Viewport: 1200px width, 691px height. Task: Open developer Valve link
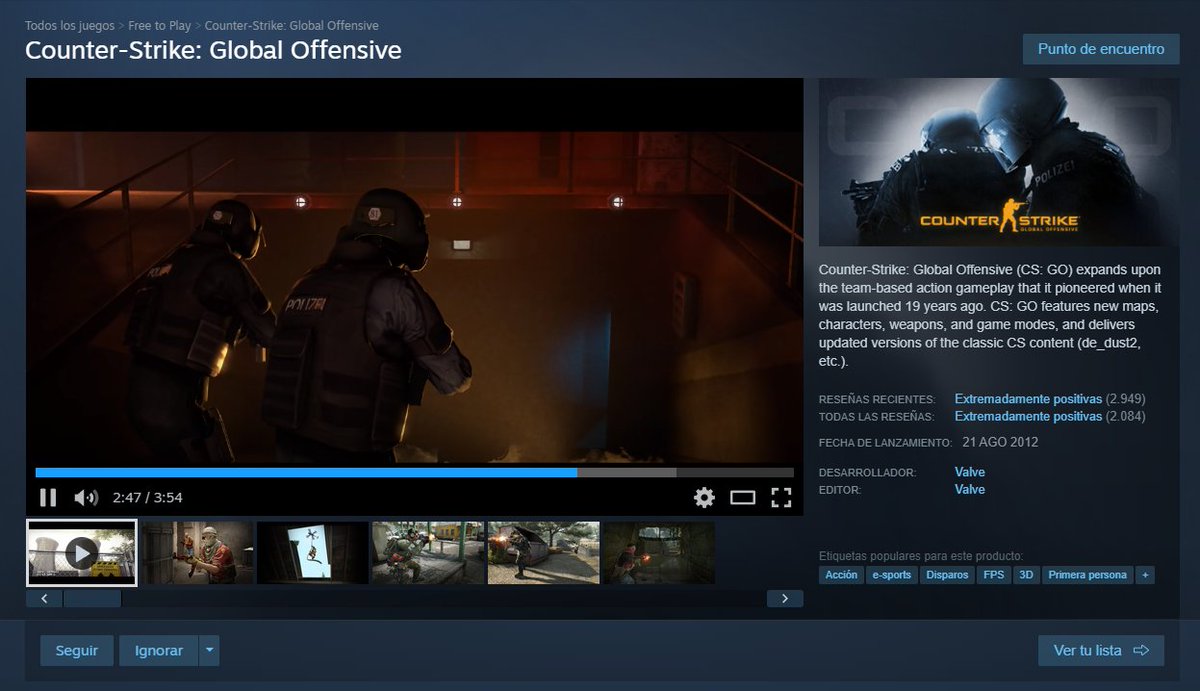970,472
